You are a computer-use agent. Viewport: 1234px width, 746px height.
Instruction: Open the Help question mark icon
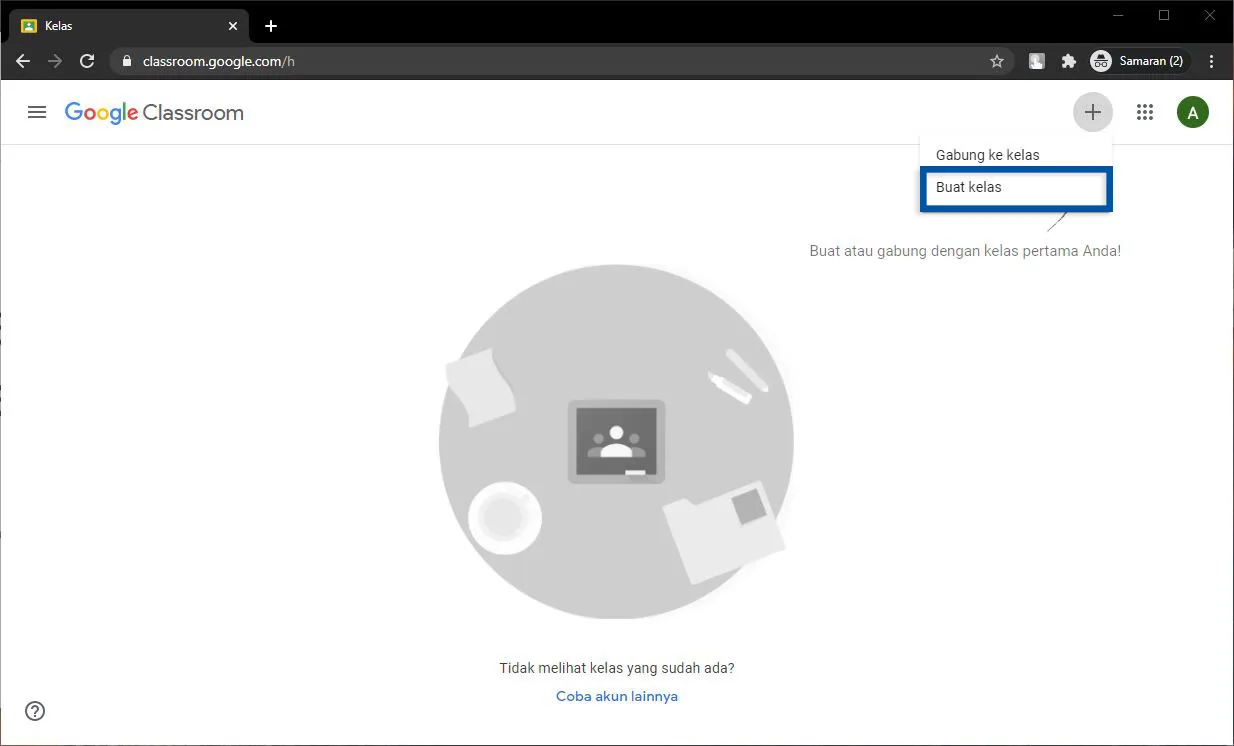click(34, 711)
